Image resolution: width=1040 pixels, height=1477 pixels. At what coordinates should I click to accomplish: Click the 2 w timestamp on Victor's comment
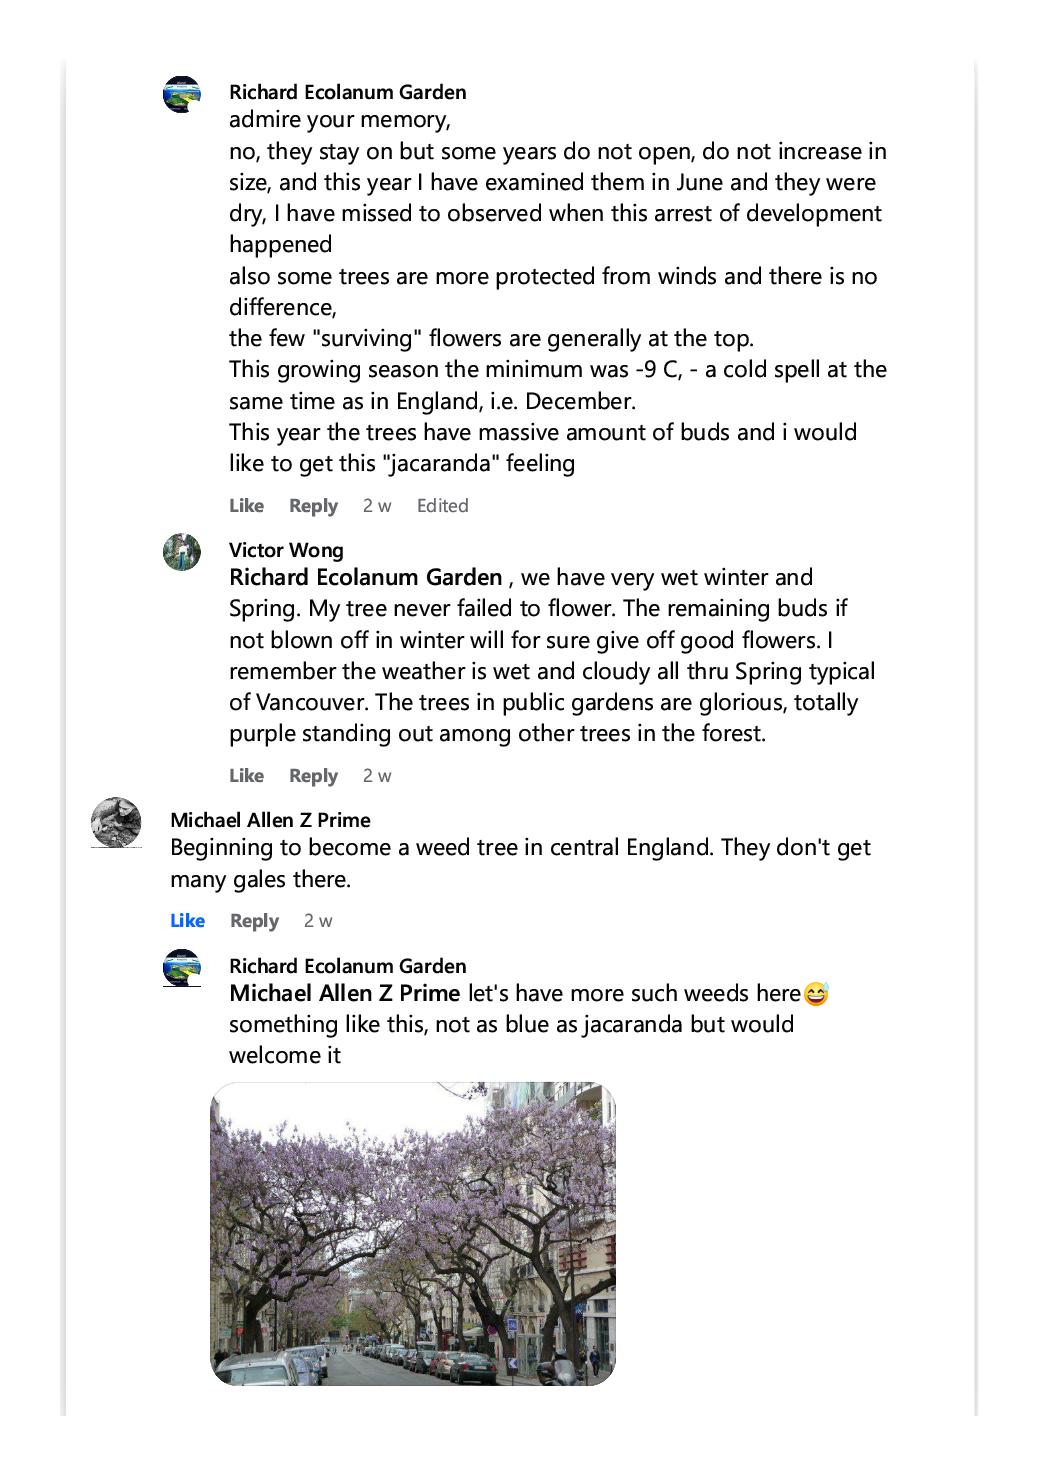[377, 776]
